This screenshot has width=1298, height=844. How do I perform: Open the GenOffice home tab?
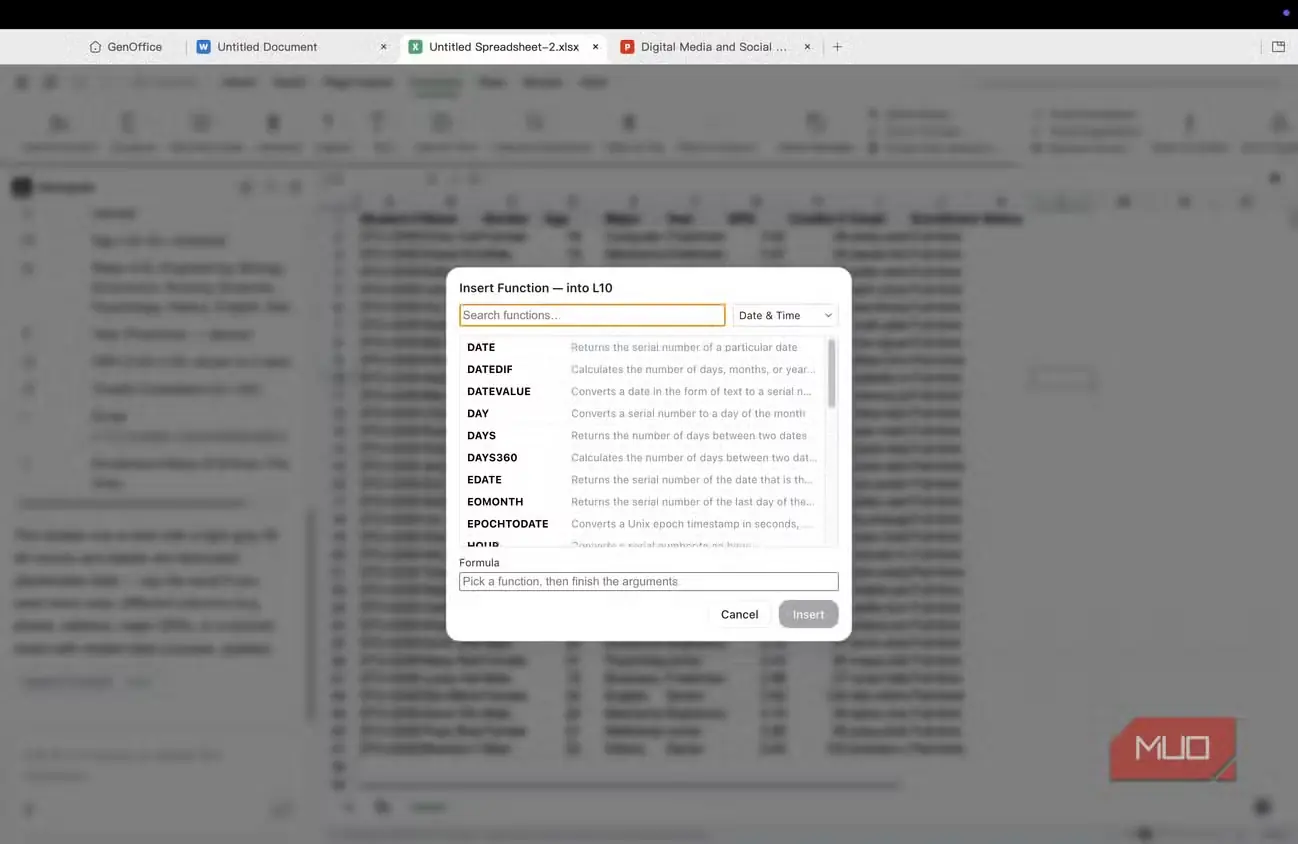pyautogui.click(x=125, y=47)
